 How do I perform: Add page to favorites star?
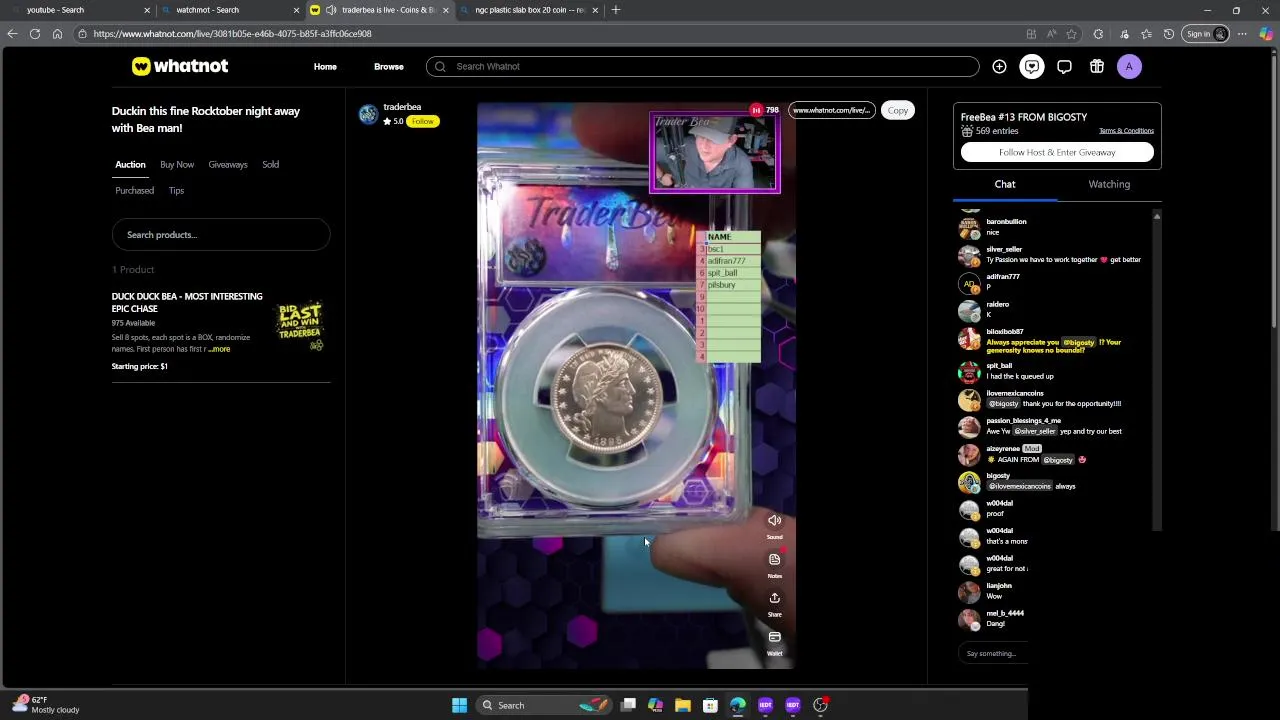point(1071,34)
